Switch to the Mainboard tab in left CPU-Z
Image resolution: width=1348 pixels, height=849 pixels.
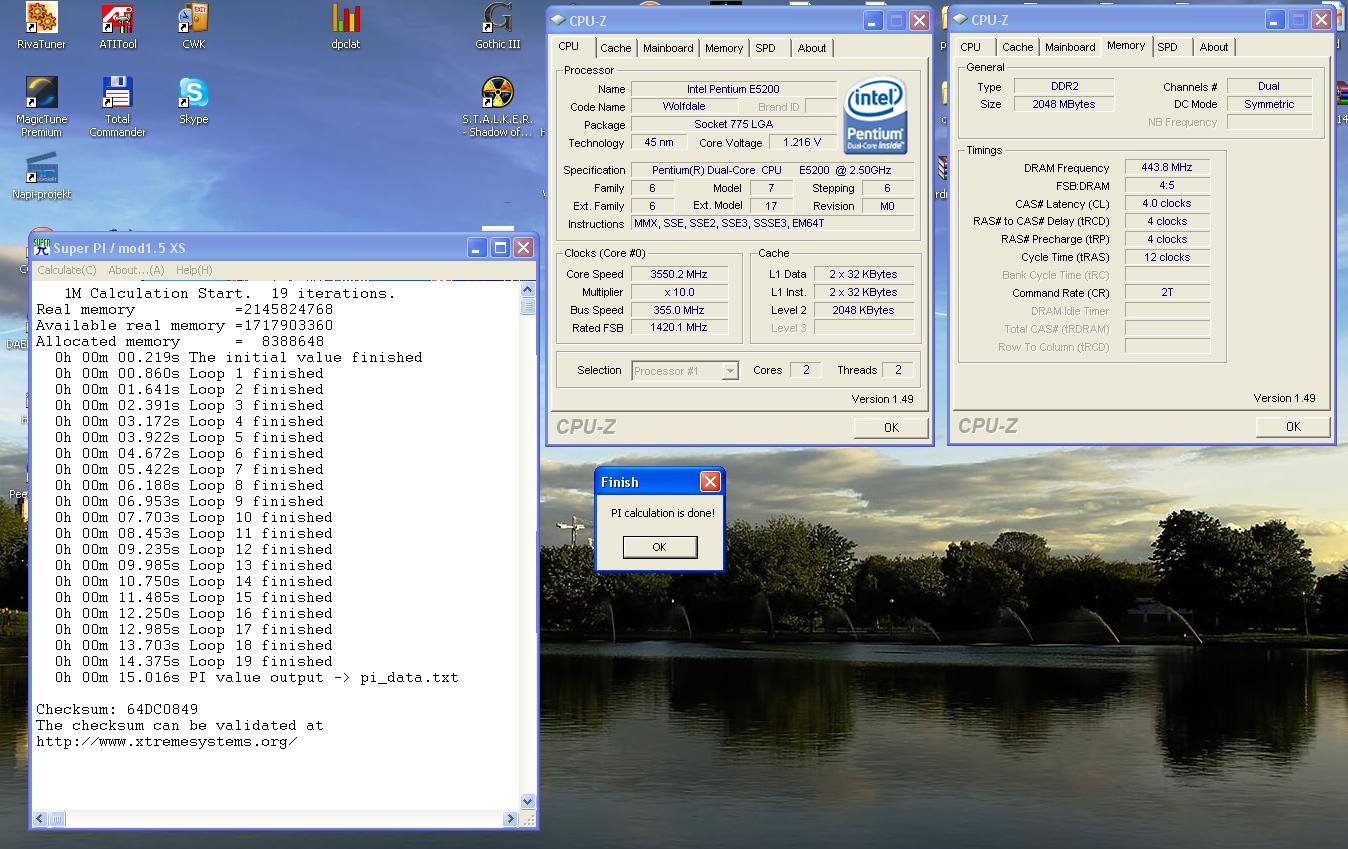pyautogui.click(x=668, y=48)
